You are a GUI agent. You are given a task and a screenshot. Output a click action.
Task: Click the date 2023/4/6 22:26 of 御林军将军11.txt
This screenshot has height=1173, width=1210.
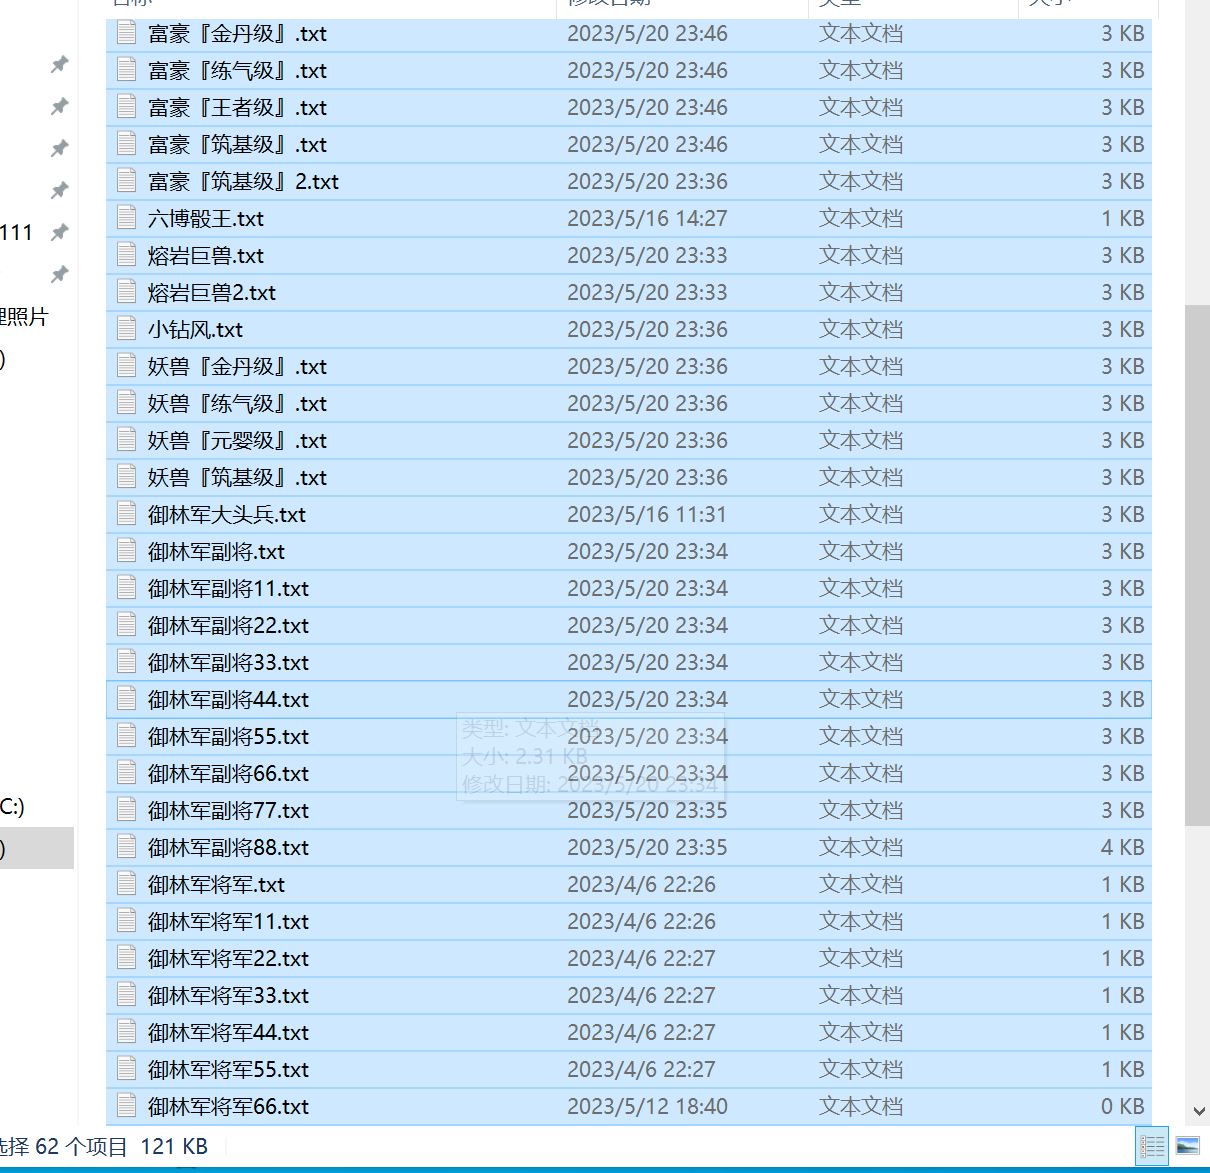coord(641,921)
